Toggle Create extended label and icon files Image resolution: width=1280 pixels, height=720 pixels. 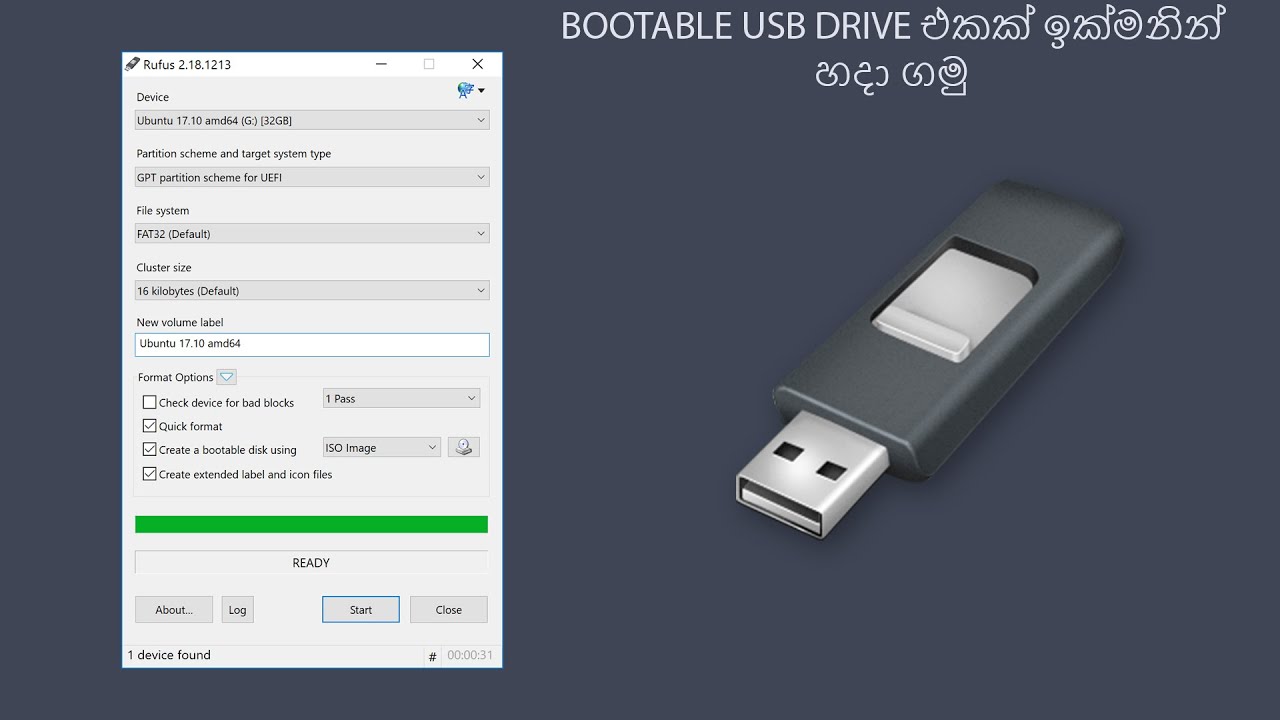[x=150, y=474]
